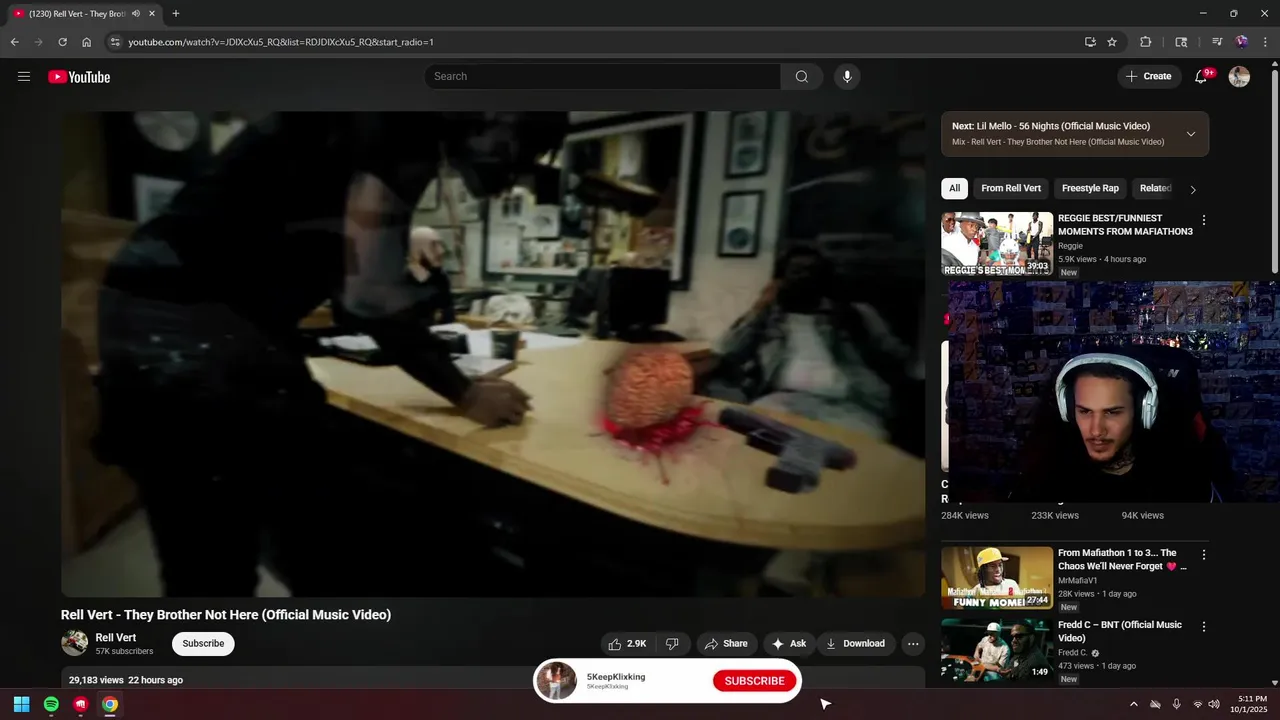Open Fredd C BNT video thumbnail

(997, 649)
